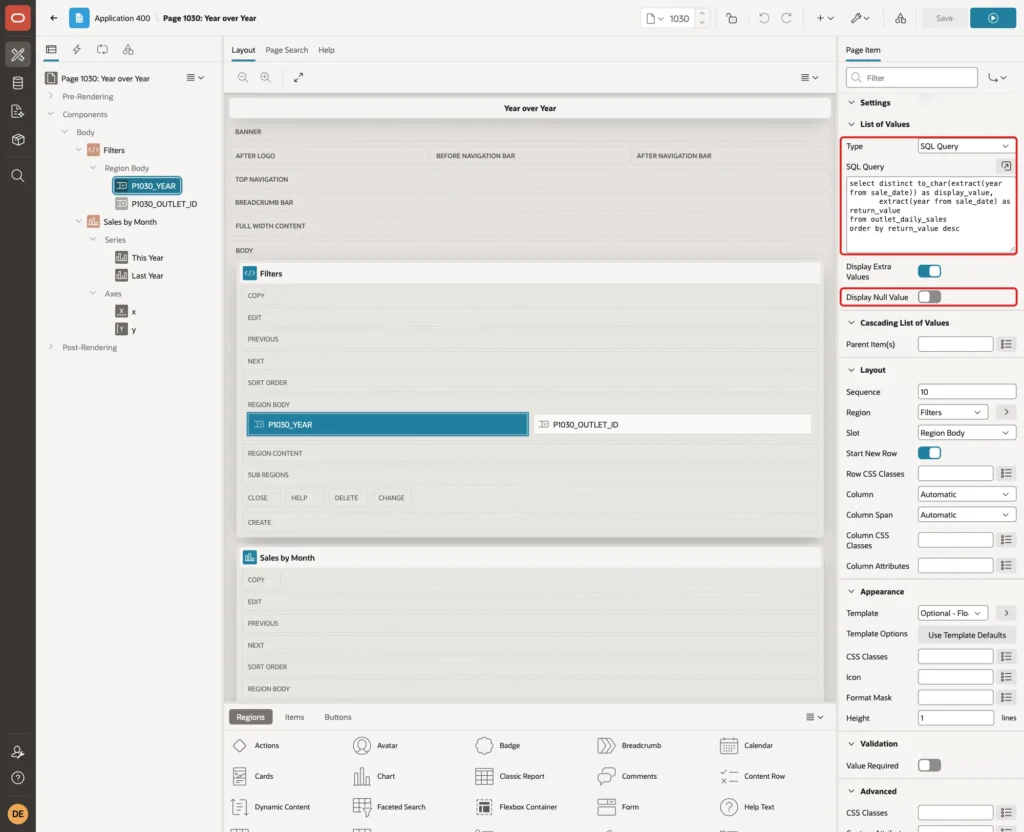Click the zoom in magnifier in Layout
This screenshot has height=832, width=1024.
[266, 77]
